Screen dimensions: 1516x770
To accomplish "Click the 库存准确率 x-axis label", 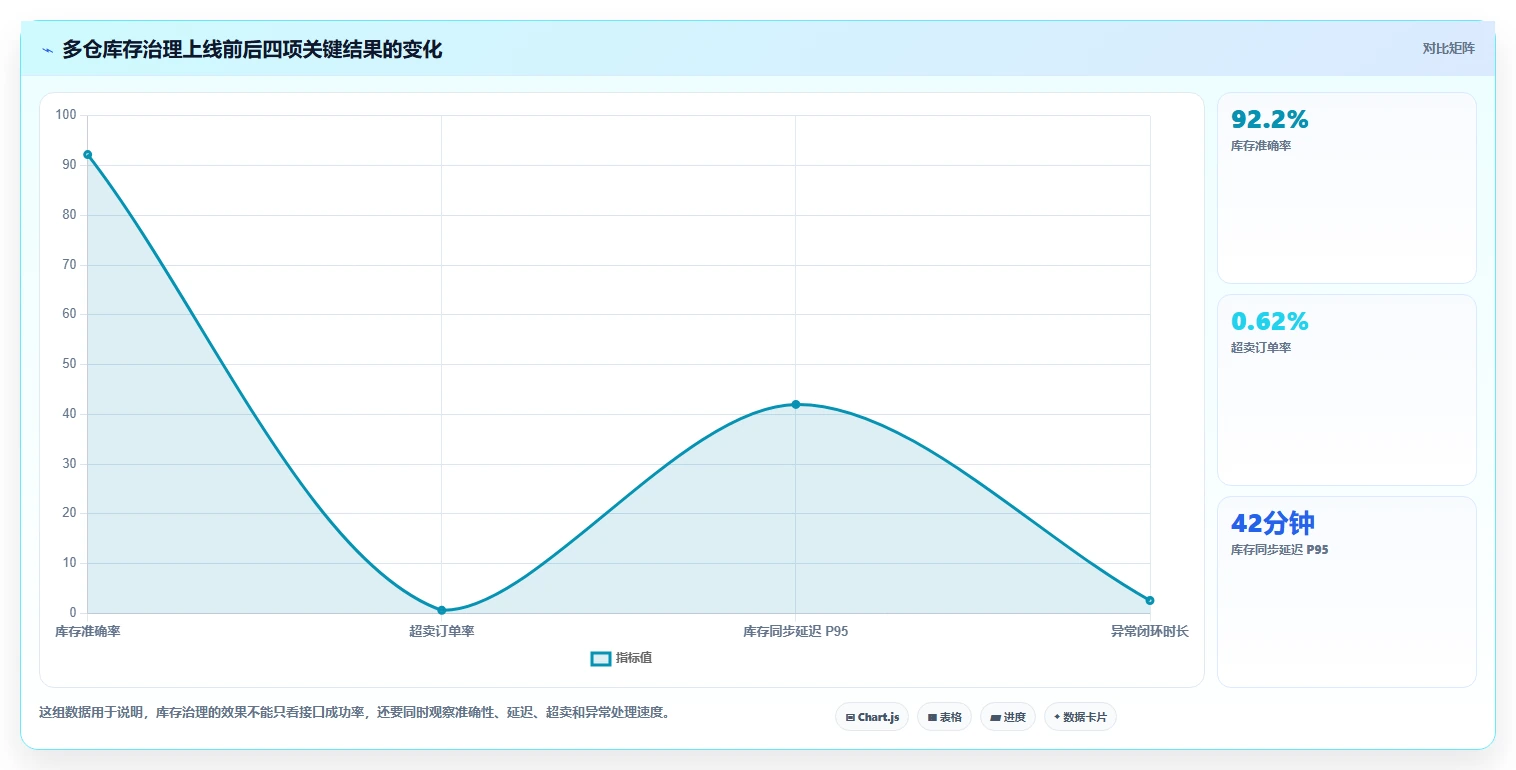I will 88,631.
